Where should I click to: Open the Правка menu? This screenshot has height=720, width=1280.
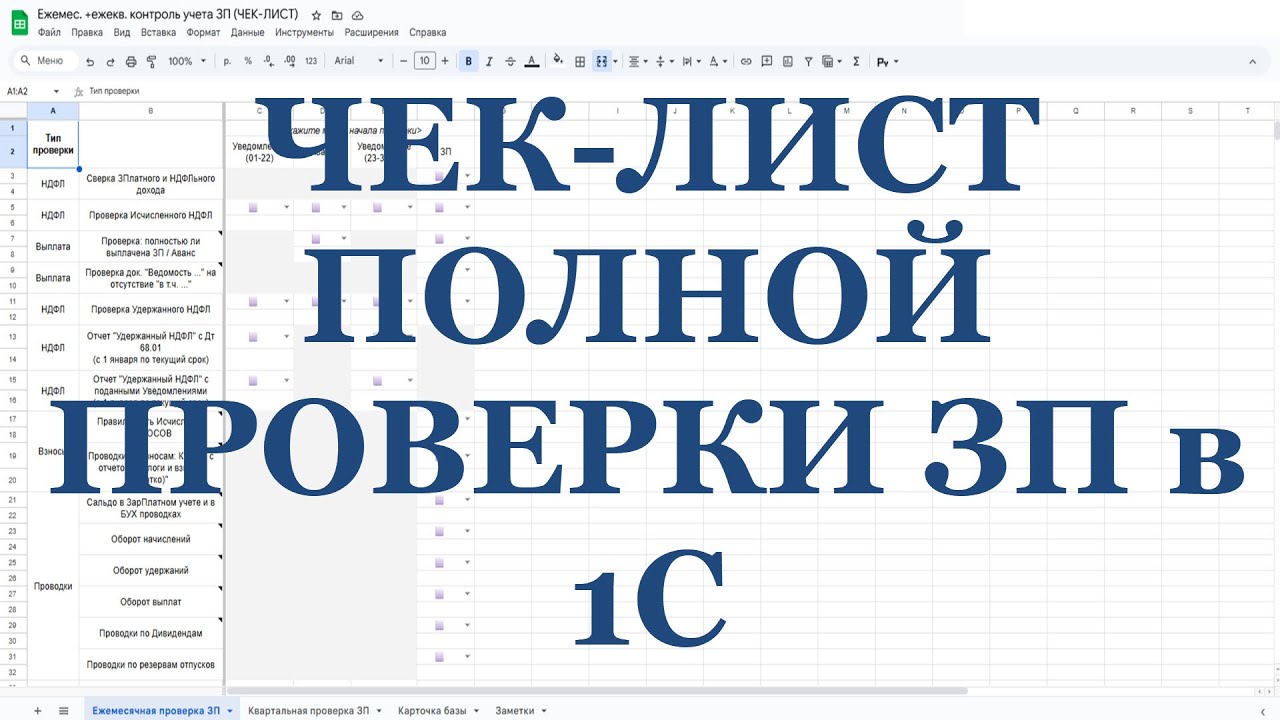tap(87, 33)
